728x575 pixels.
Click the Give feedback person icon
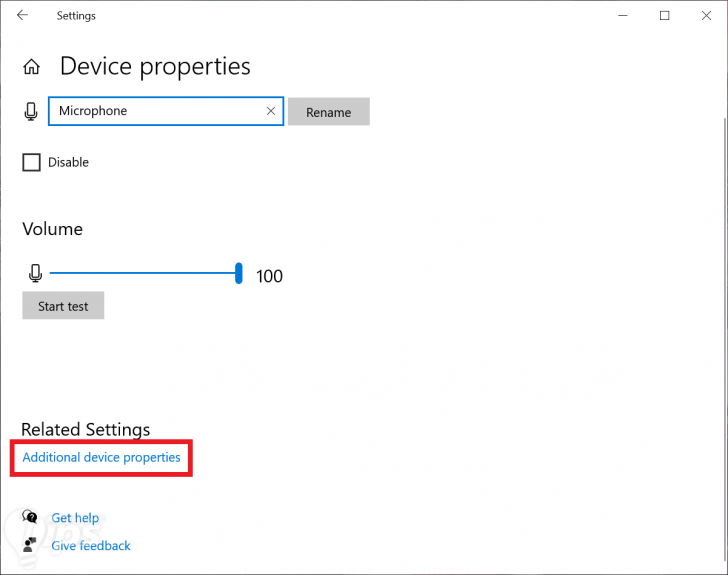click(30, 545)
